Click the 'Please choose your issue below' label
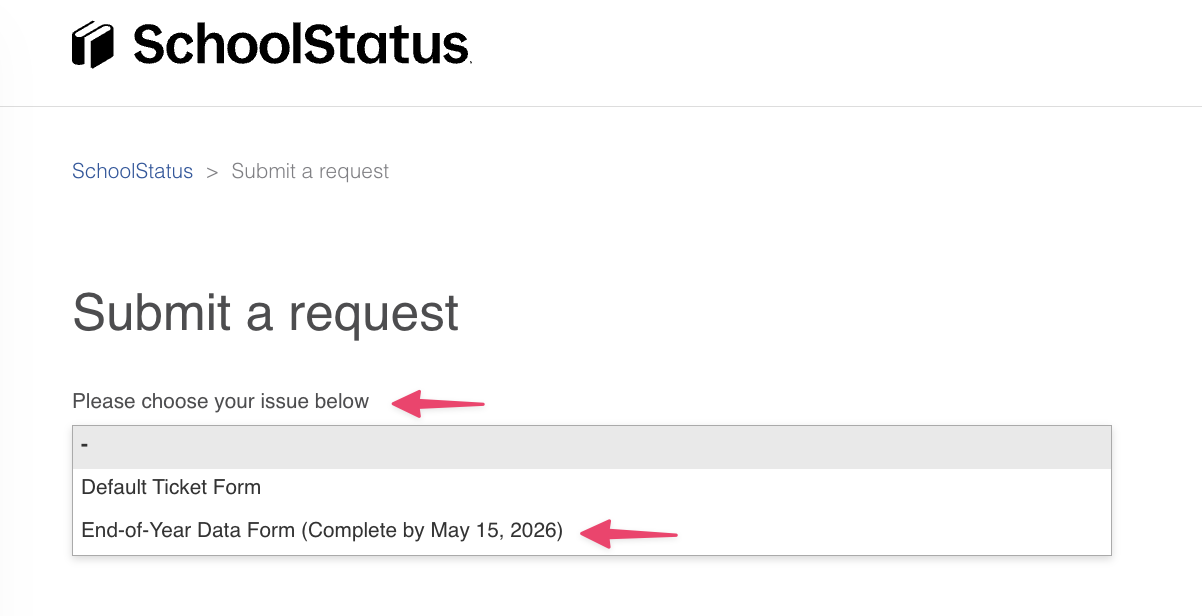Viewport: 1202px width, 616px height. [219, 401]
